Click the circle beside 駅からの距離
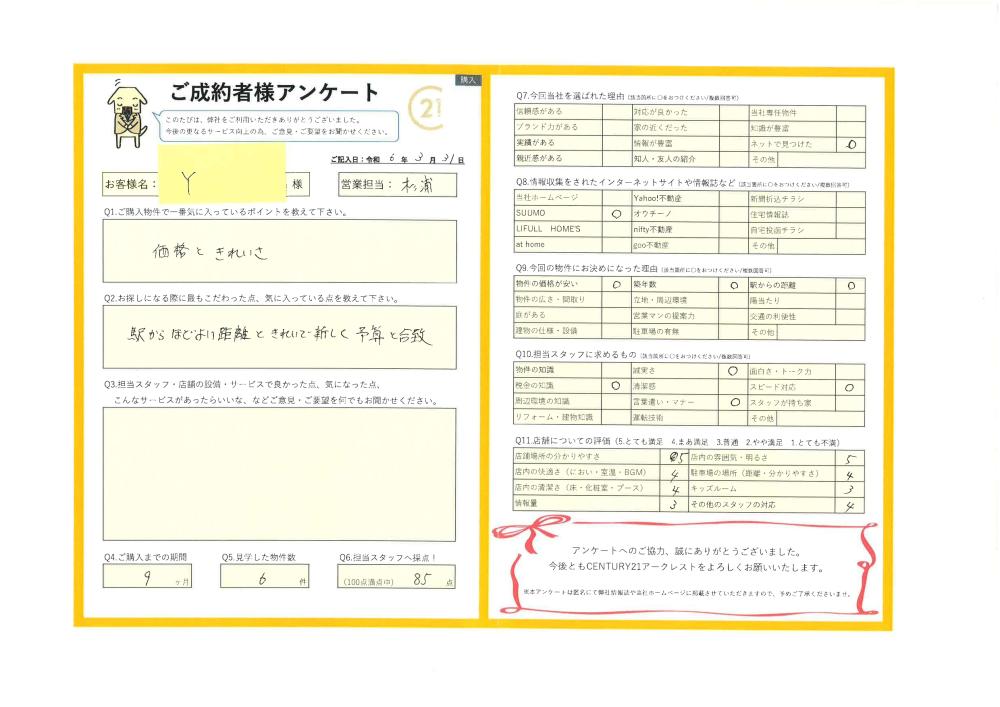Image resolution: width=1000 pixels, height=707 pixels. (x=850, y=285)
